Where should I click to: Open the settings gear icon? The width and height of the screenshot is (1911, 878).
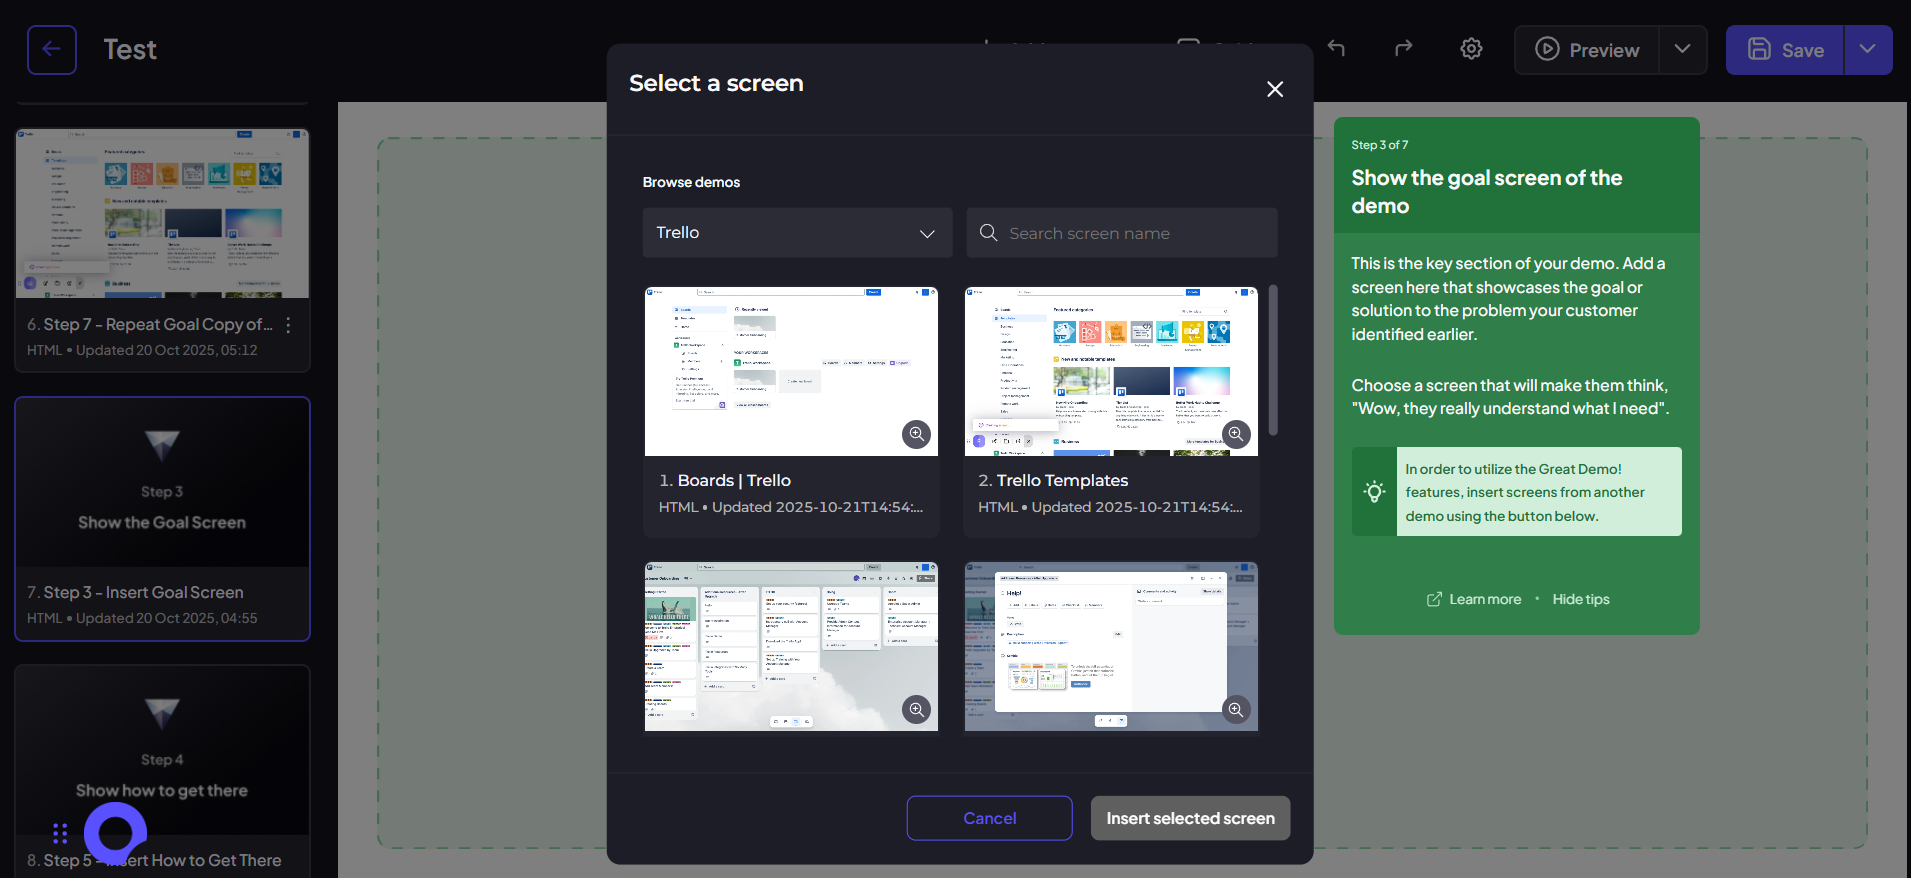(x=1471, y=48)
